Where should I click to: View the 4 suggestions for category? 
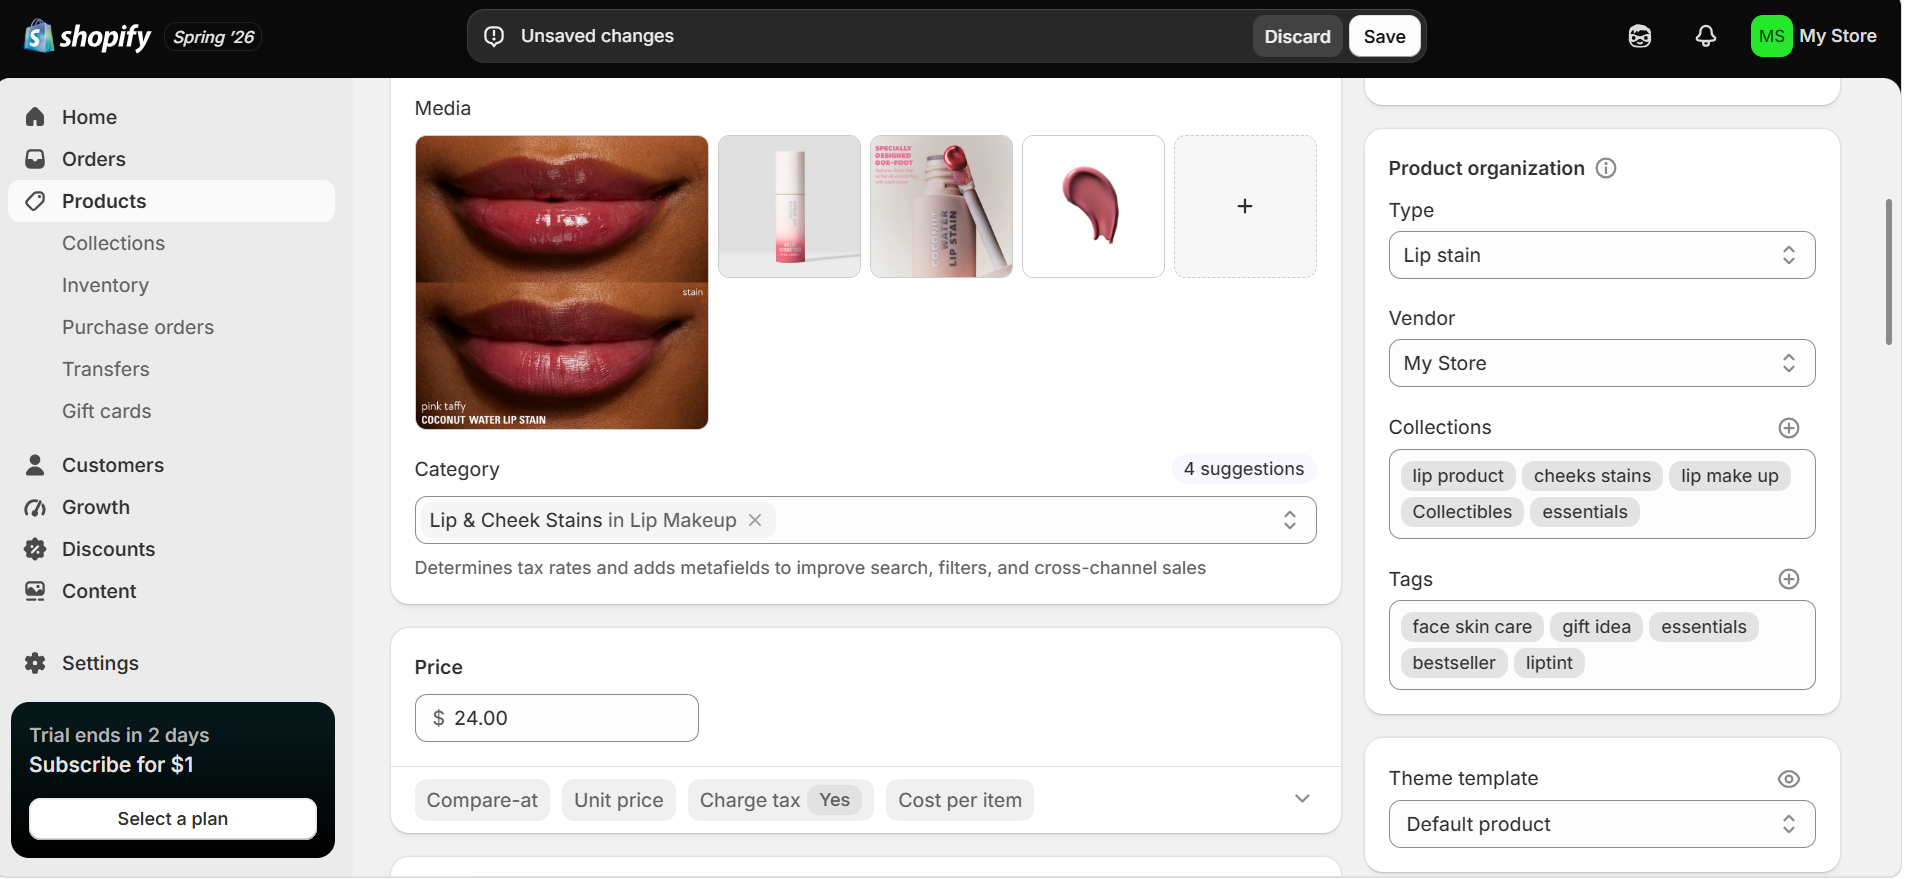(x=1244, y=469)
